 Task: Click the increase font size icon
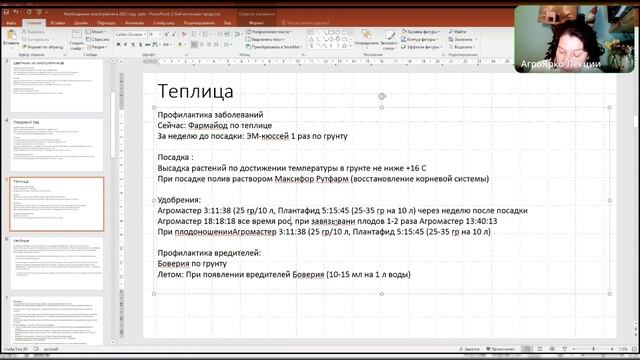pos(167,34)
